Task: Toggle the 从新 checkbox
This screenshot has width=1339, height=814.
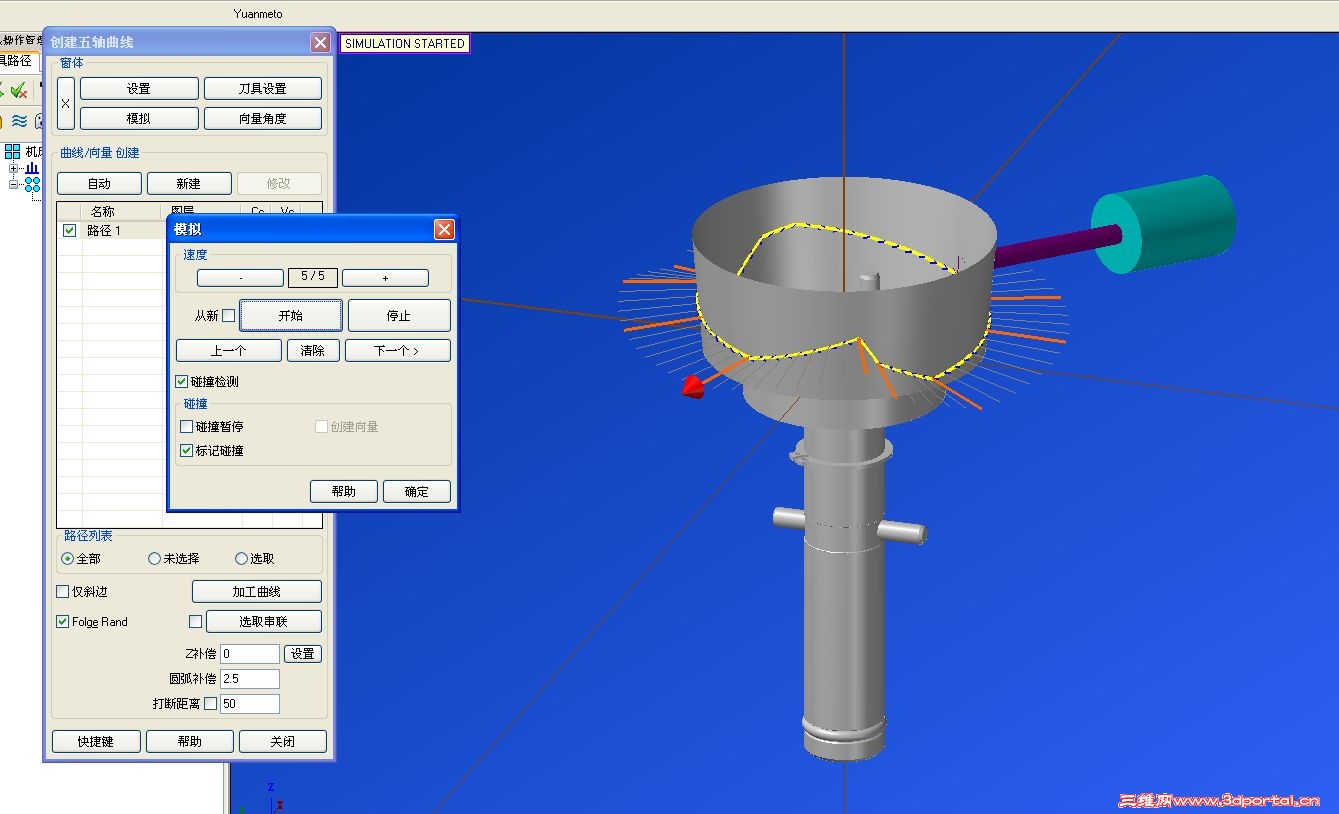Action: click(x=228, y=315)
